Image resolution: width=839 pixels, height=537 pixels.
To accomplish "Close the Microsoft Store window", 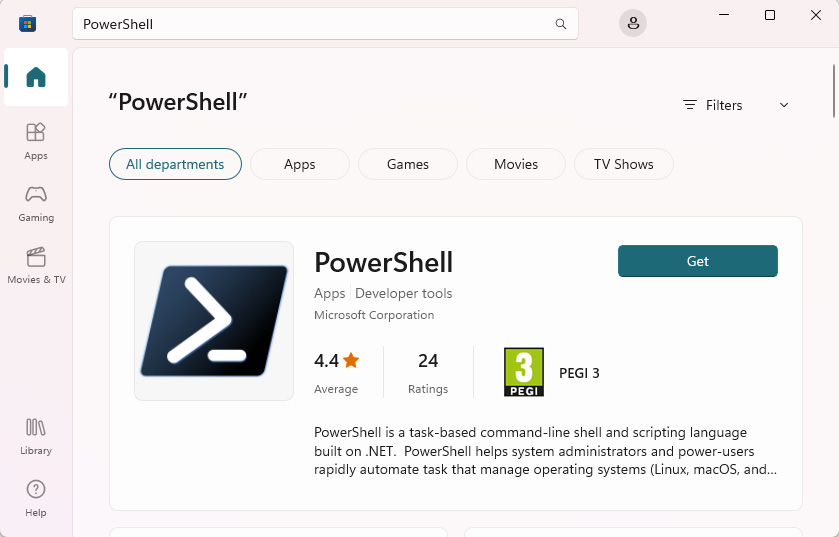I will [x=816, y=15].
